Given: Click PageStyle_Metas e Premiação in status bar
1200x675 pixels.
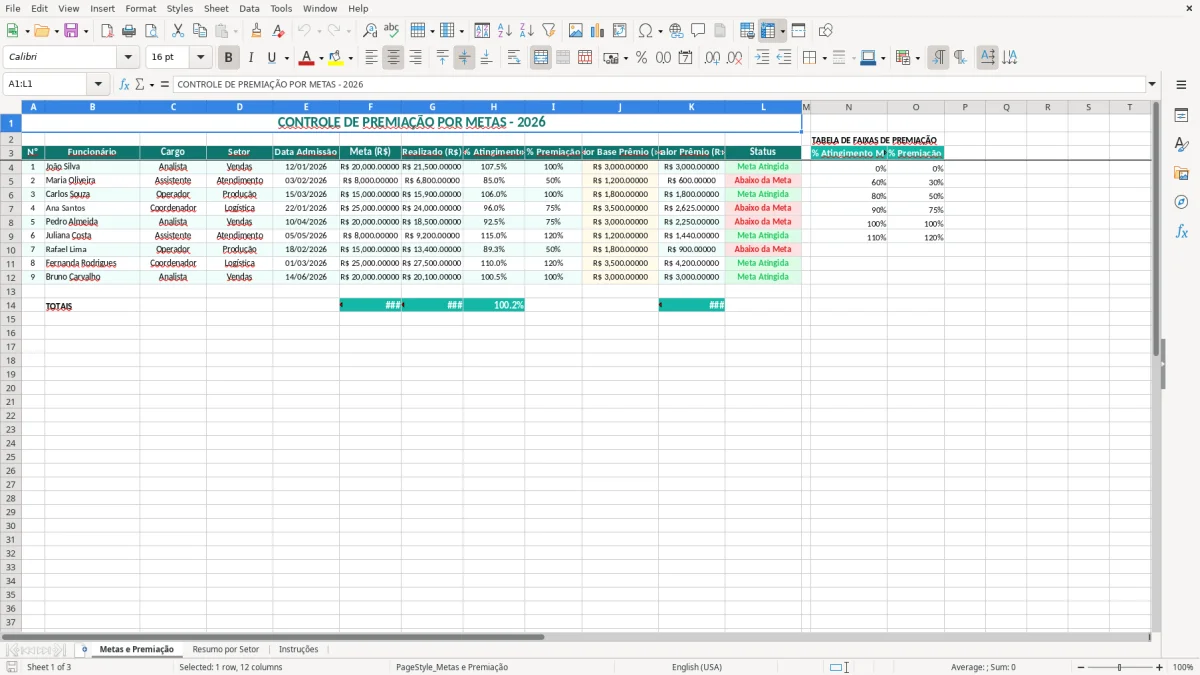Looking at the screenshot, I should tap(452, 667).
